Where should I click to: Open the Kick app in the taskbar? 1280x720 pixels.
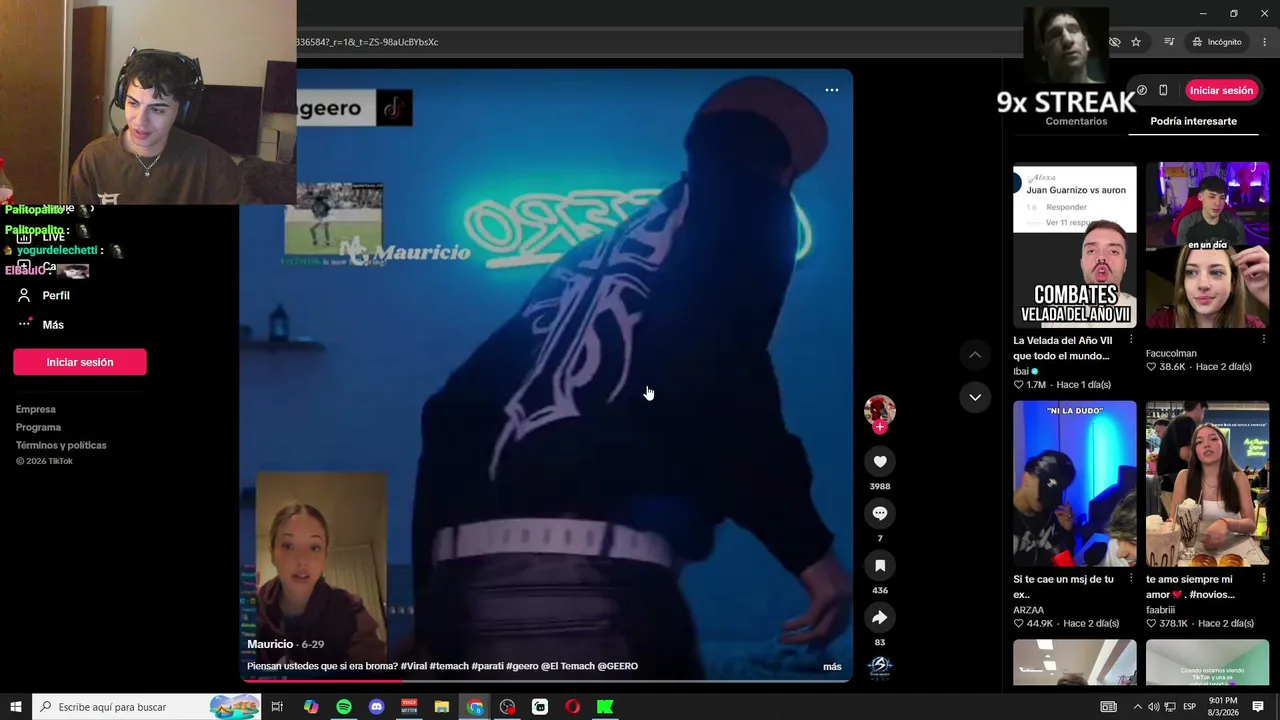point(605,707)
